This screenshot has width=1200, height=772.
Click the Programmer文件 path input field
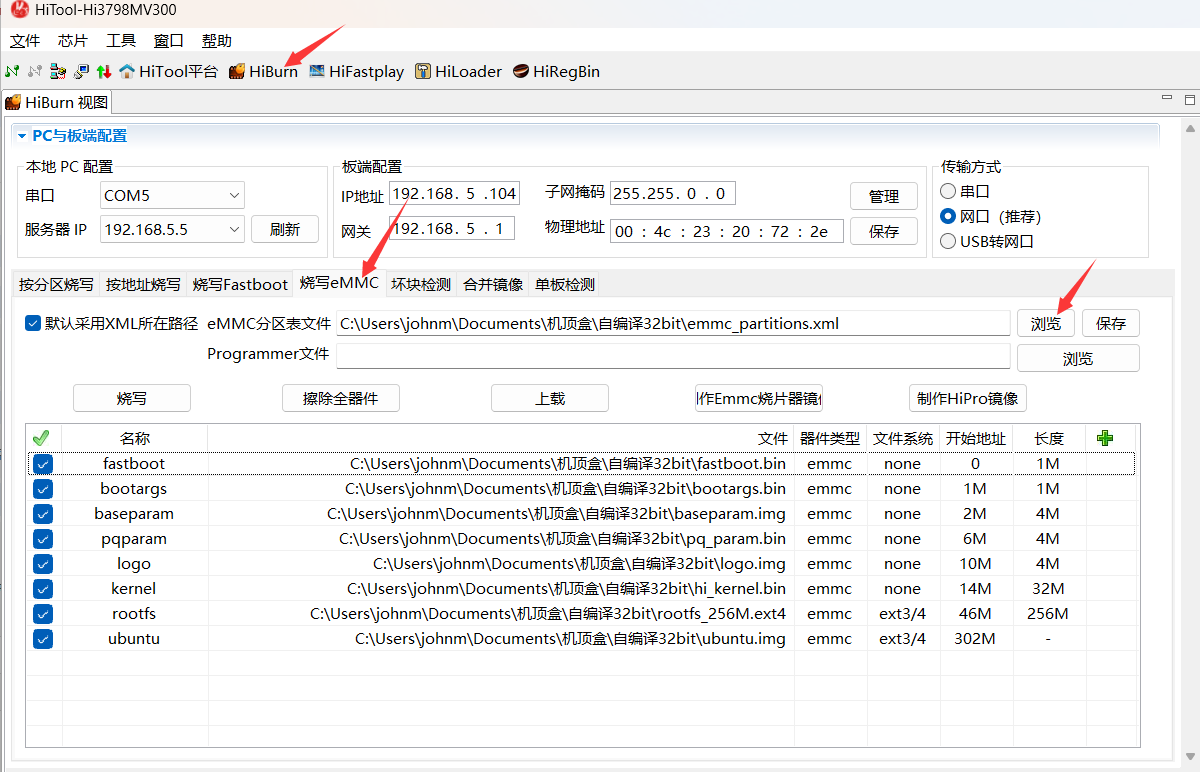pos(672,357)
